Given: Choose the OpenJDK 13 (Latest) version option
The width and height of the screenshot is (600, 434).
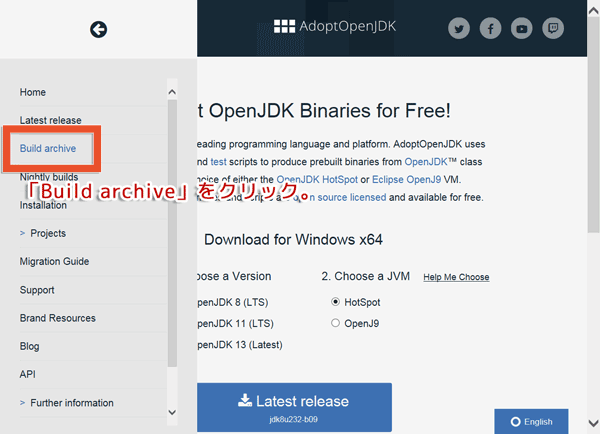Looking at the screenshot, I should (240, 345).
